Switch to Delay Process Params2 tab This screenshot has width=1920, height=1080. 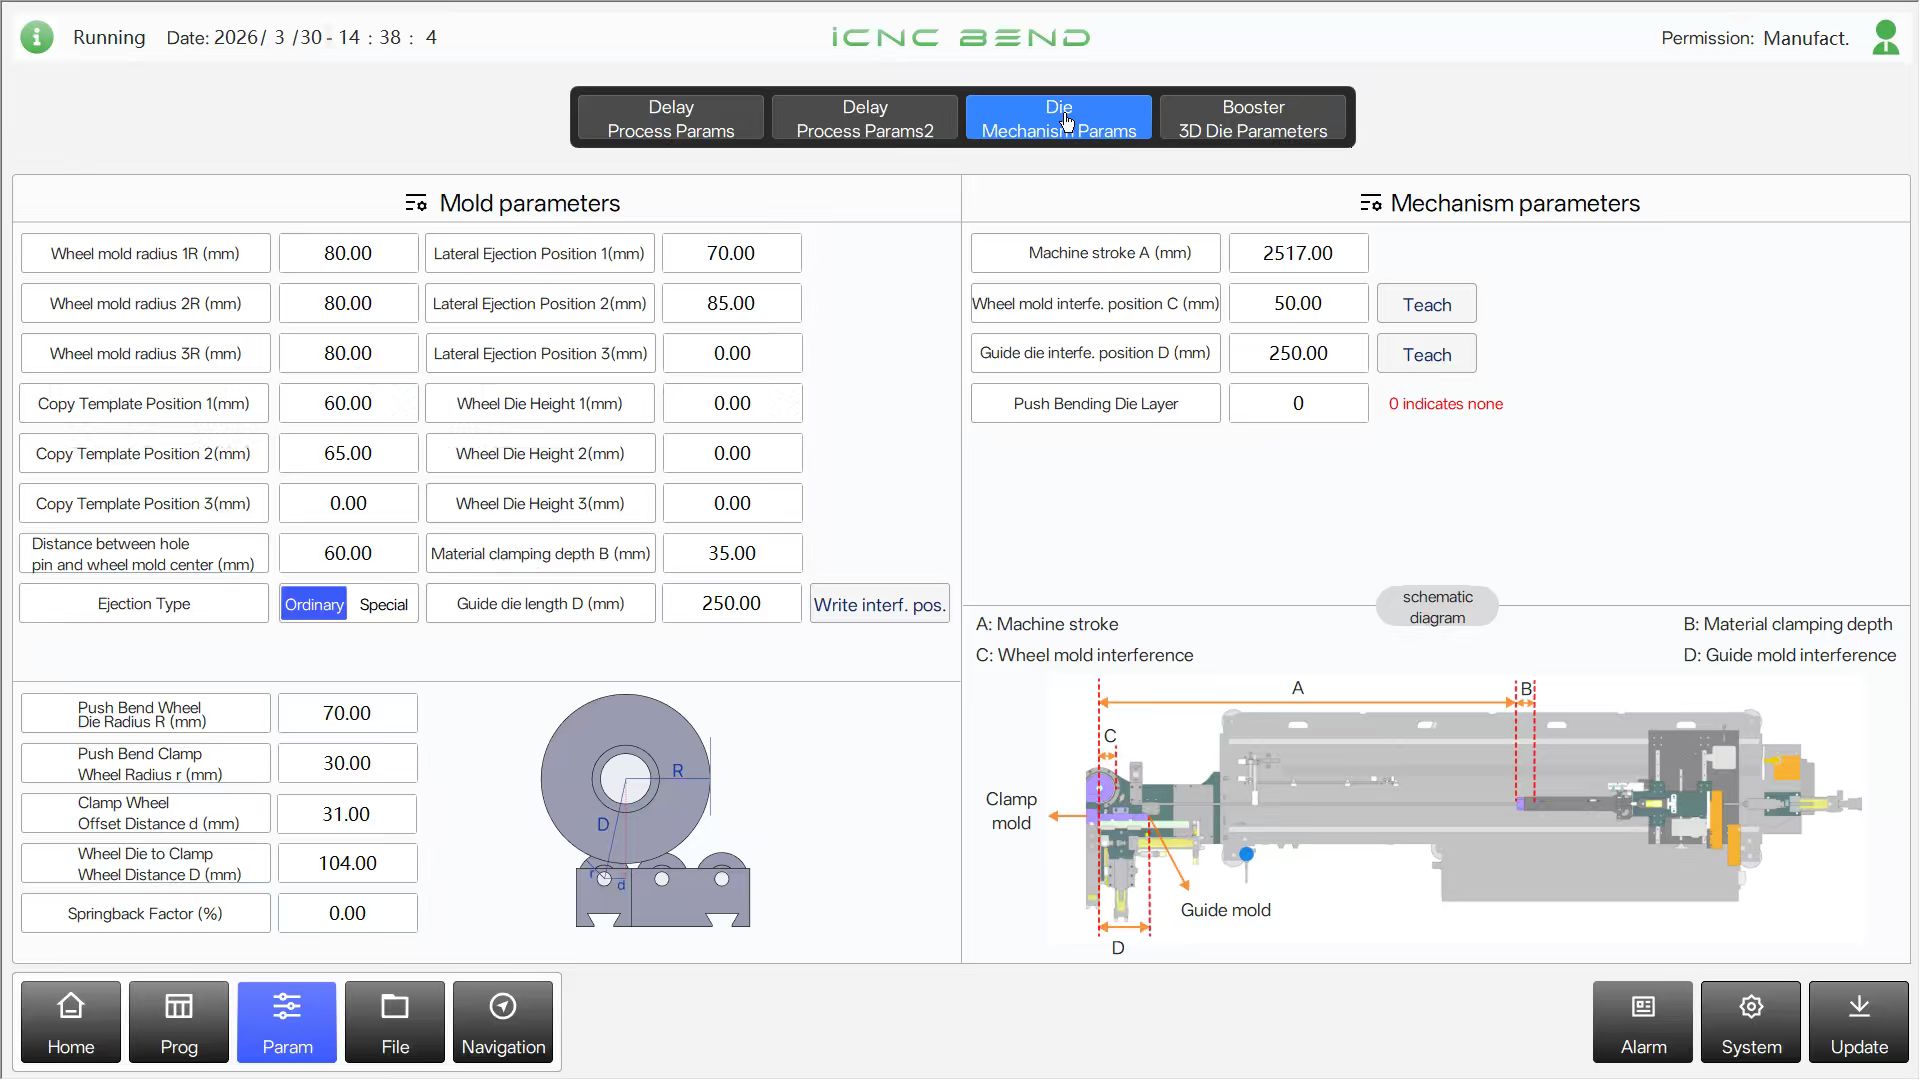point(865,118)
